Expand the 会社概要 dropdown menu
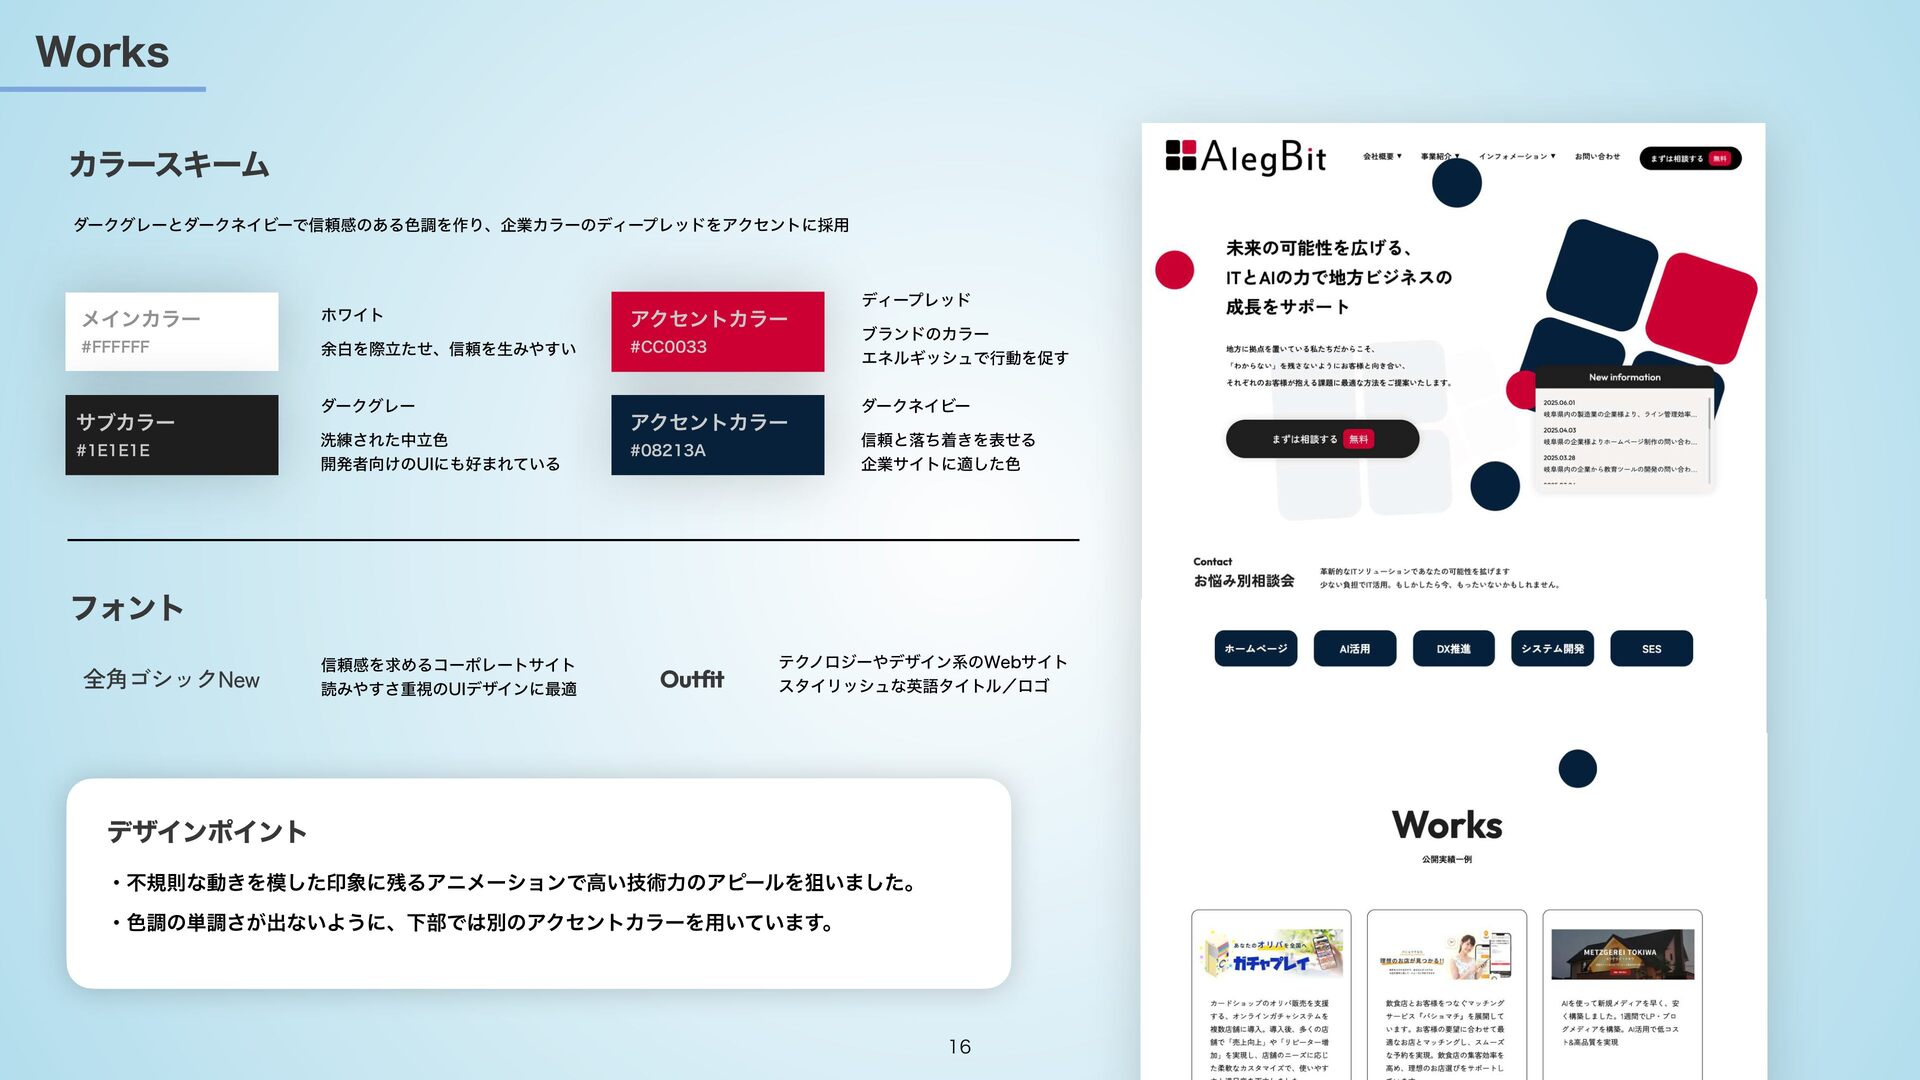The height and width of the screenshot is (1080, 1920). (1382, 157)
